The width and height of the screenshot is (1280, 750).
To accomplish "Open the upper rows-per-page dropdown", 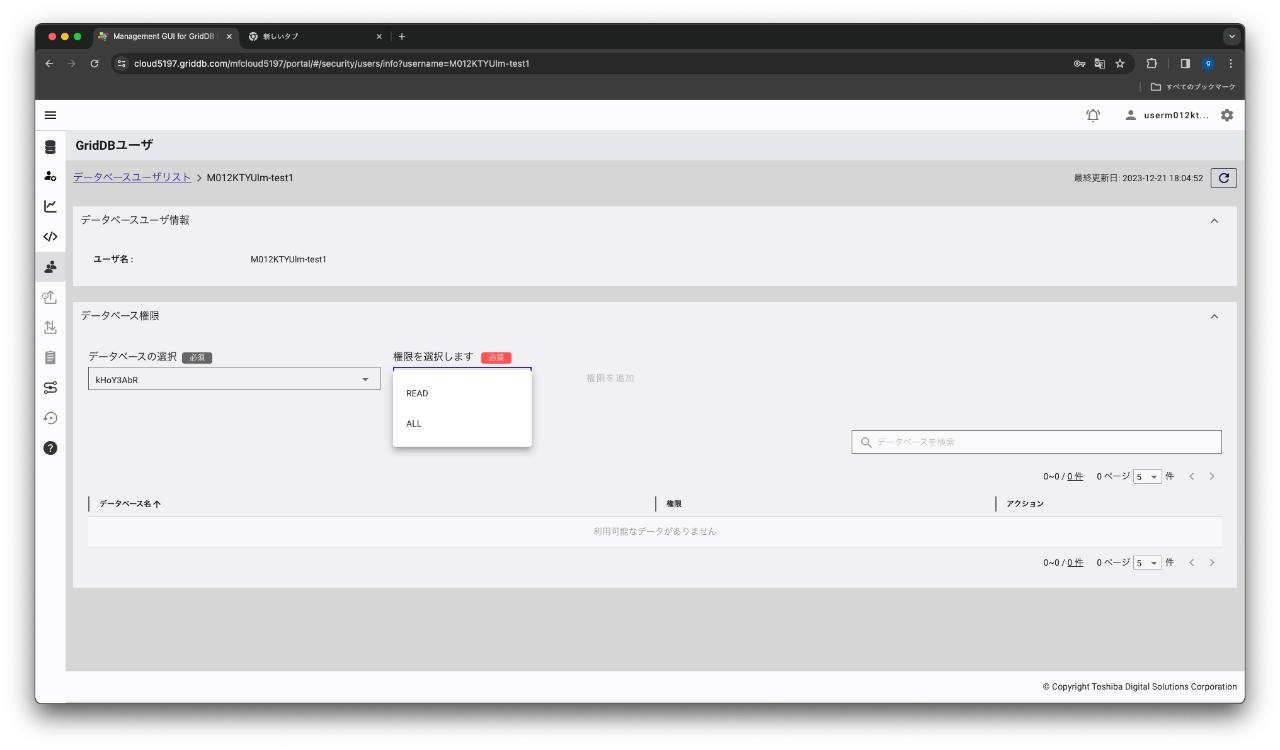I will click(x=1147, y=477).
